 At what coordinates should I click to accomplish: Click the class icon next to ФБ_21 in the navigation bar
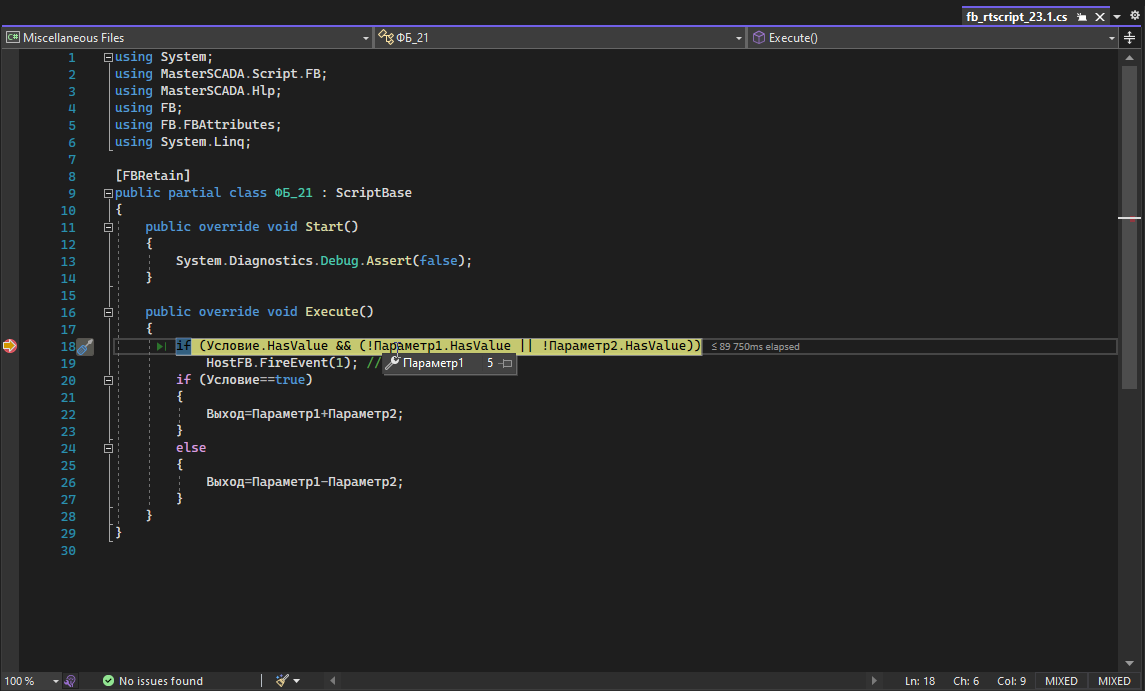tap(386, 37)
